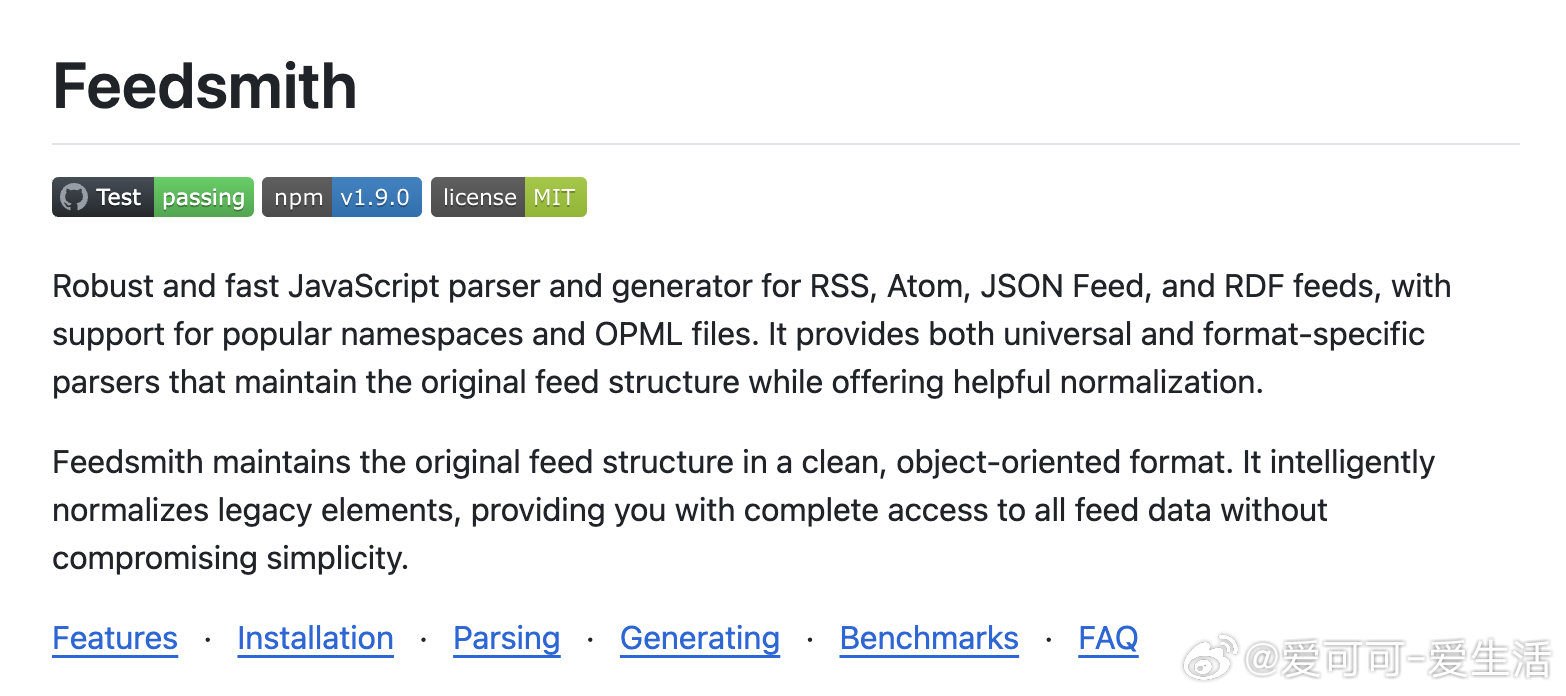This screenshot has height=696, width=1566.
Task: Open the Installation section link
Action: [315, 638]
